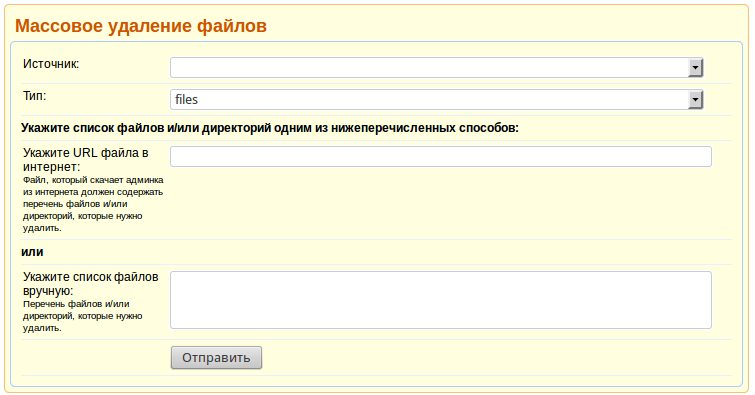Click the Укажите список файлов вручную label
This screenshot has width=755, height=395.
[x=91, y=284]
